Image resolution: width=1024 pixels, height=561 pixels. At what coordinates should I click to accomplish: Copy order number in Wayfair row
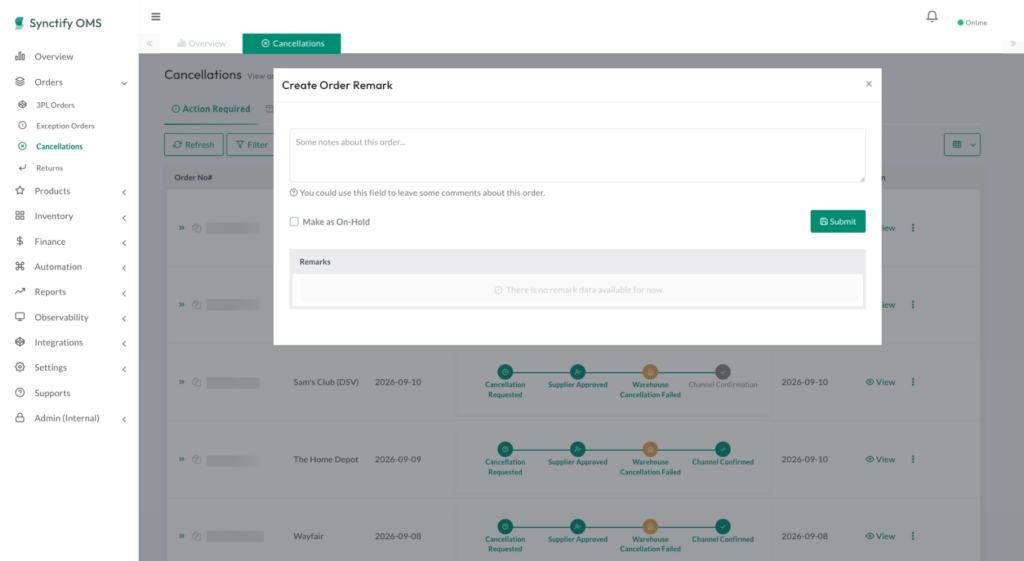[197, 536]
